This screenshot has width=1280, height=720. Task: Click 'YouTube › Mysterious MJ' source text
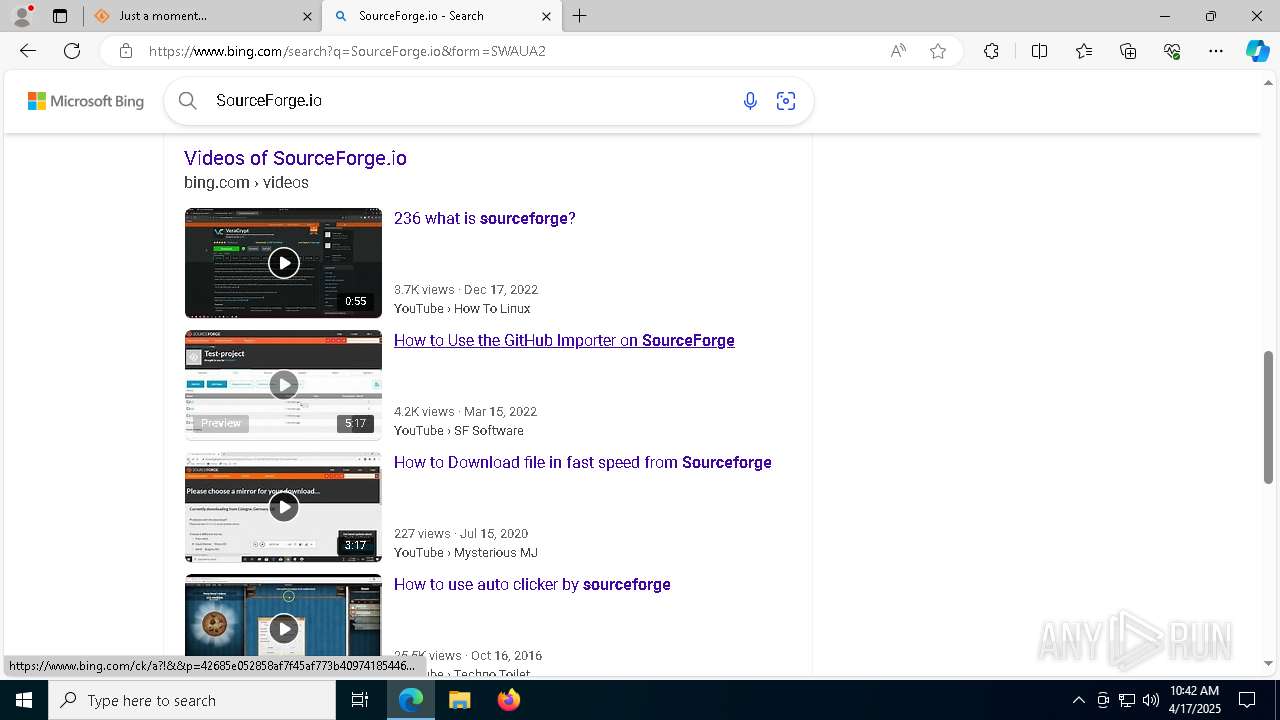click(466, 553)
